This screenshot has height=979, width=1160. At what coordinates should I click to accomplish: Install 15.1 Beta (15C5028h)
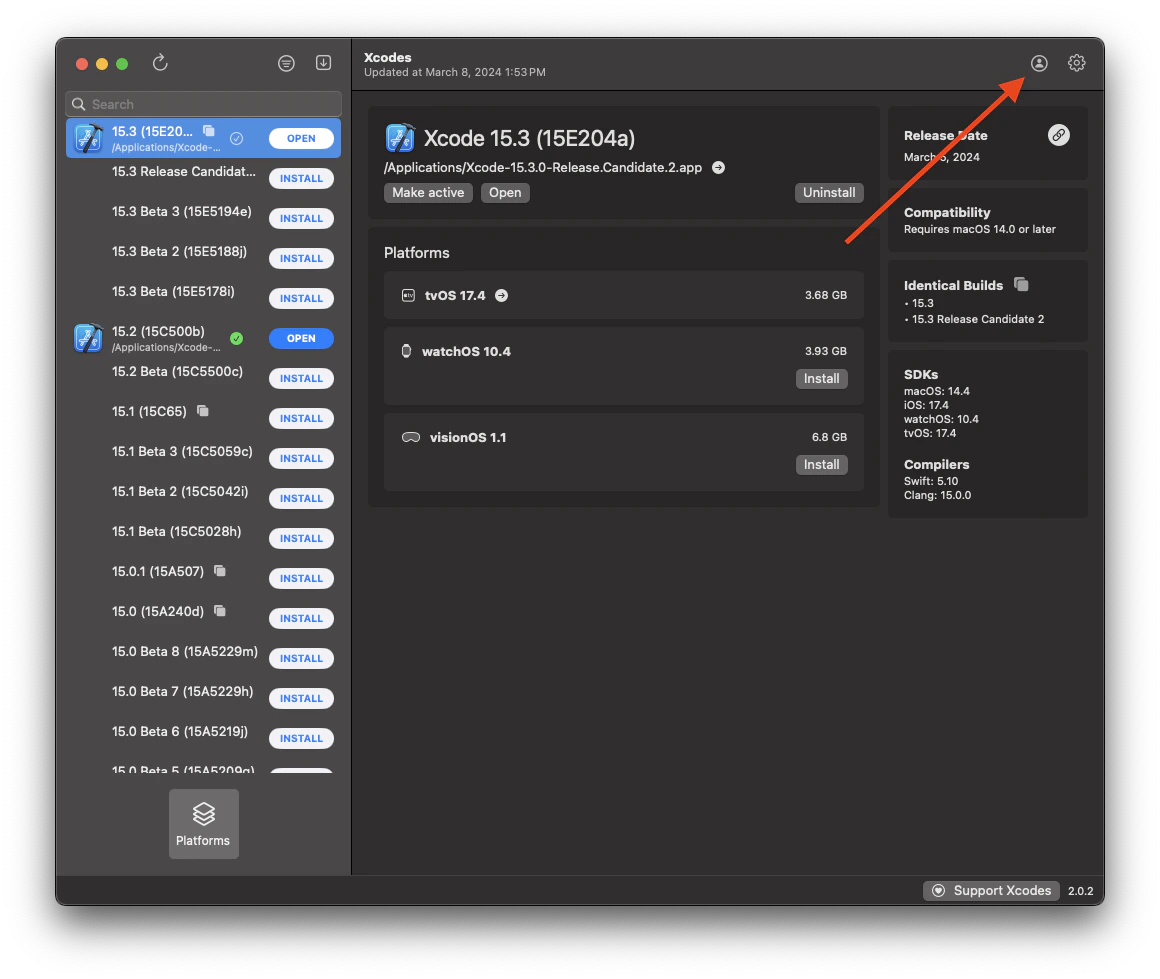tap(301, 538)
